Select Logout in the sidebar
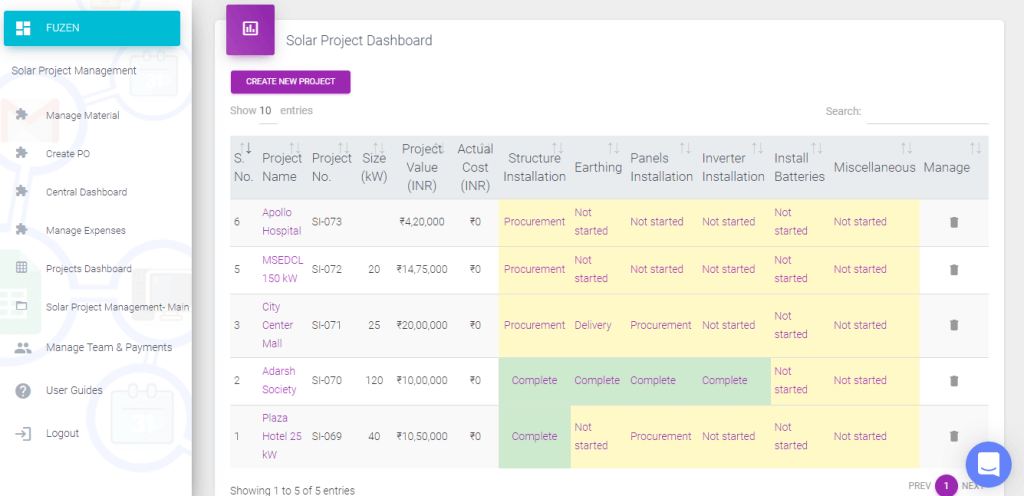Viewport: 1024px width, 496px height. coord(62,433)
